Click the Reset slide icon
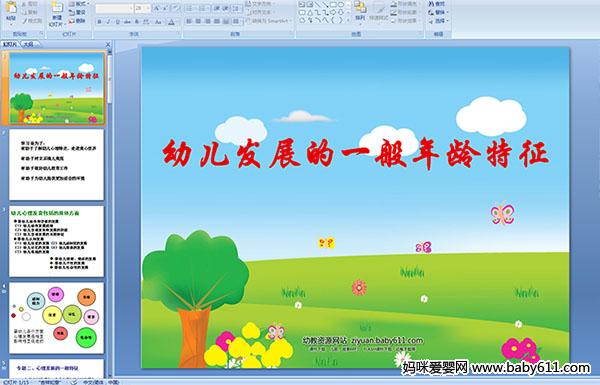The height and width of the screenshot is (385, 600). click(77, 12)
